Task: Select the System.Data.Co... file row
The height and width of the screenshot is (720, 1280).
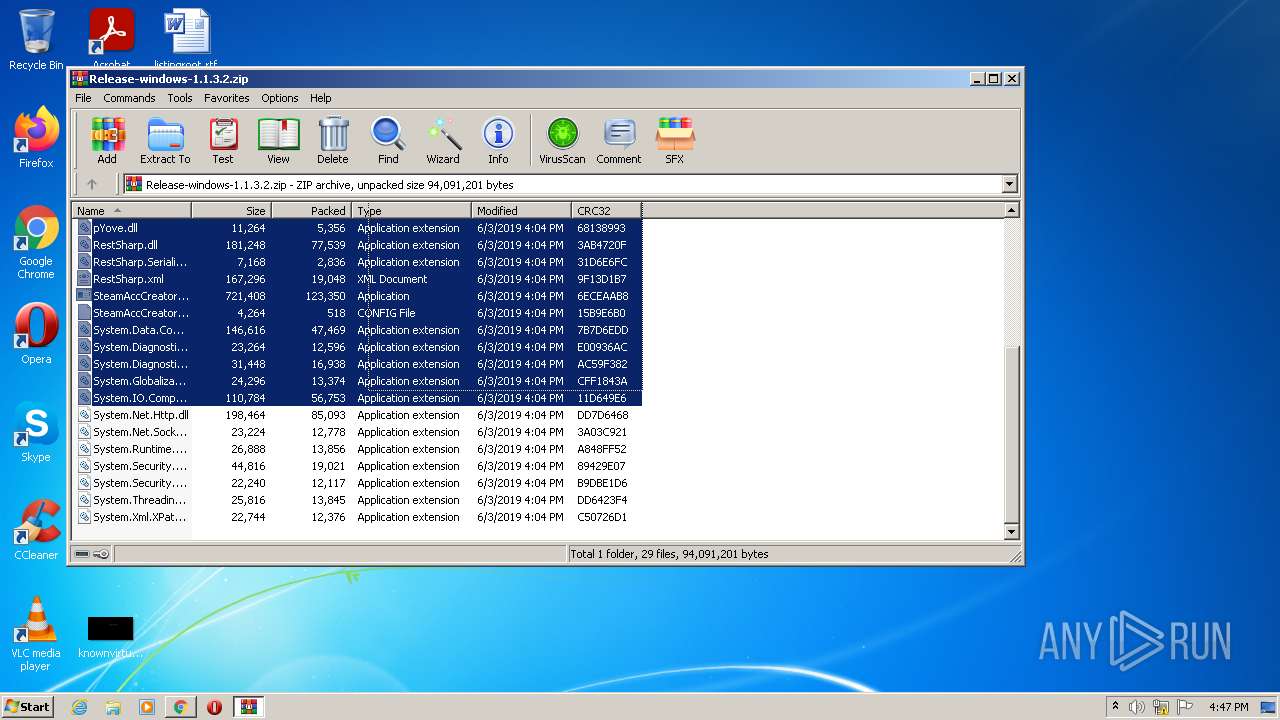Action: tap(357, 330)
